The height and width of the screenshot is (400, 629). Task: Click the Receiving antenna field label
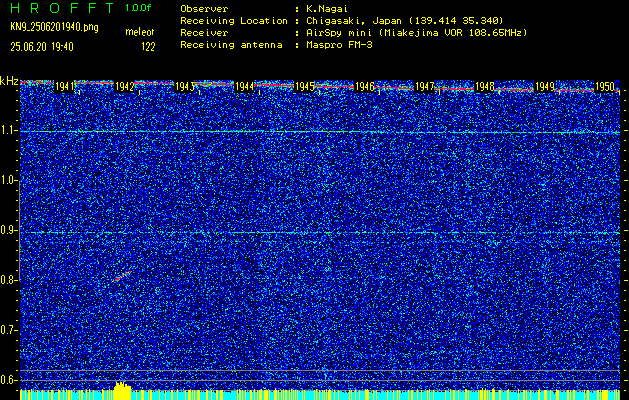pyautogui.click(x=231, y=45)
